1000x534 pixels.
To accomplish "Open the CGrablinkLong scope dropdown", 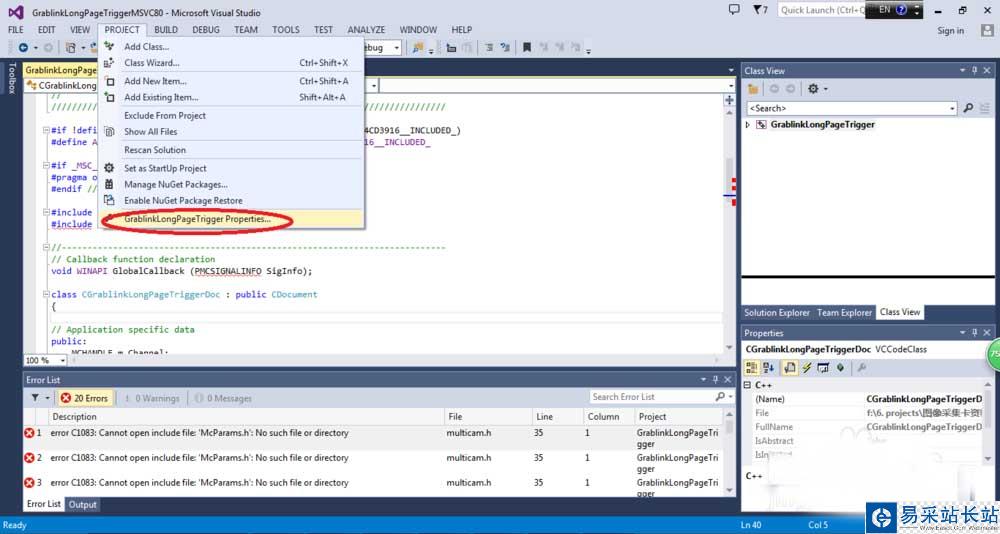I will click(62, 85).
